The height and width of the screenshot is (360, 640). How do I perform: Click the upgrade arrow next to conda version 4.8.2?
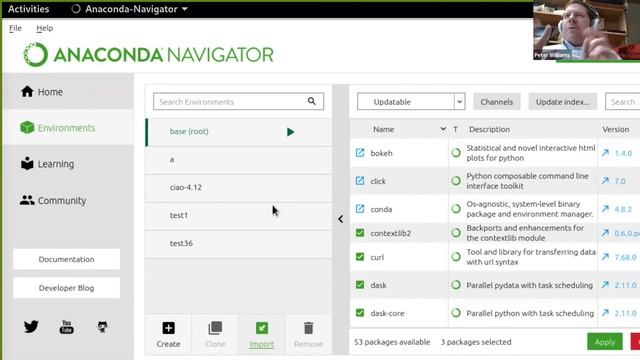pos(605,209)
